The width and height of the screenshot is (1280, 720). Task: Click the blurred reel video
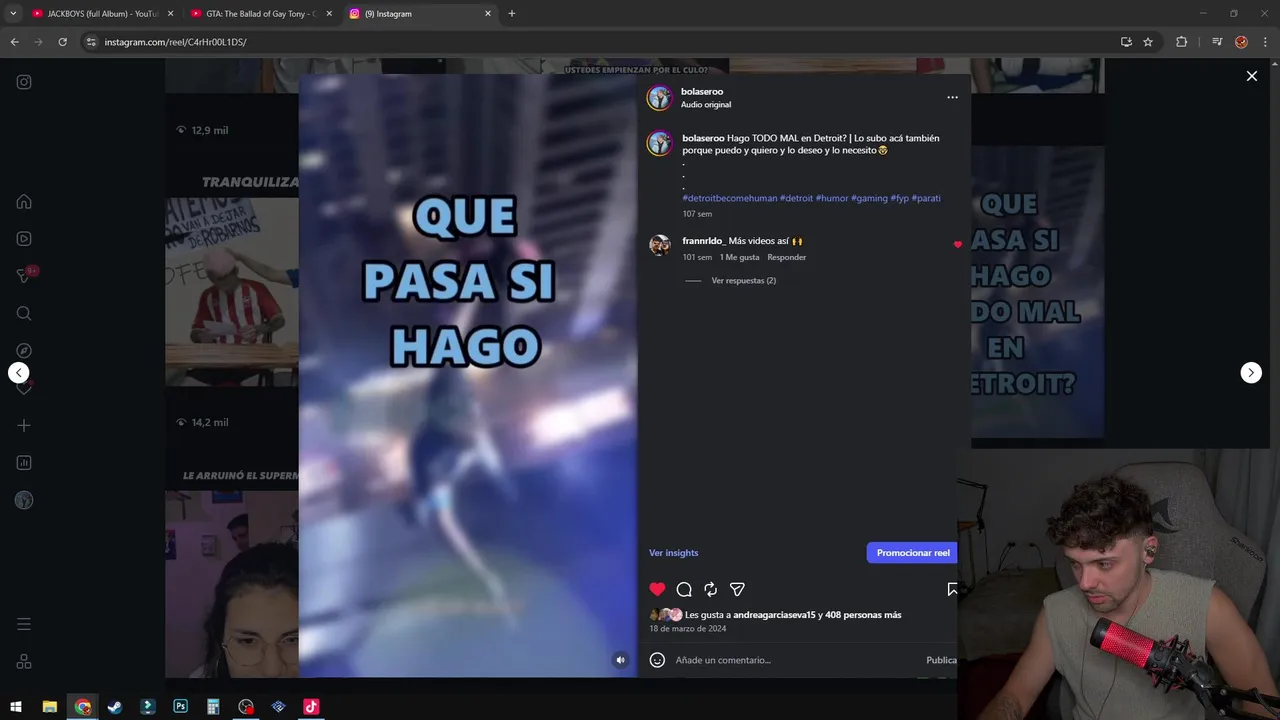click(x=468, y=376)
